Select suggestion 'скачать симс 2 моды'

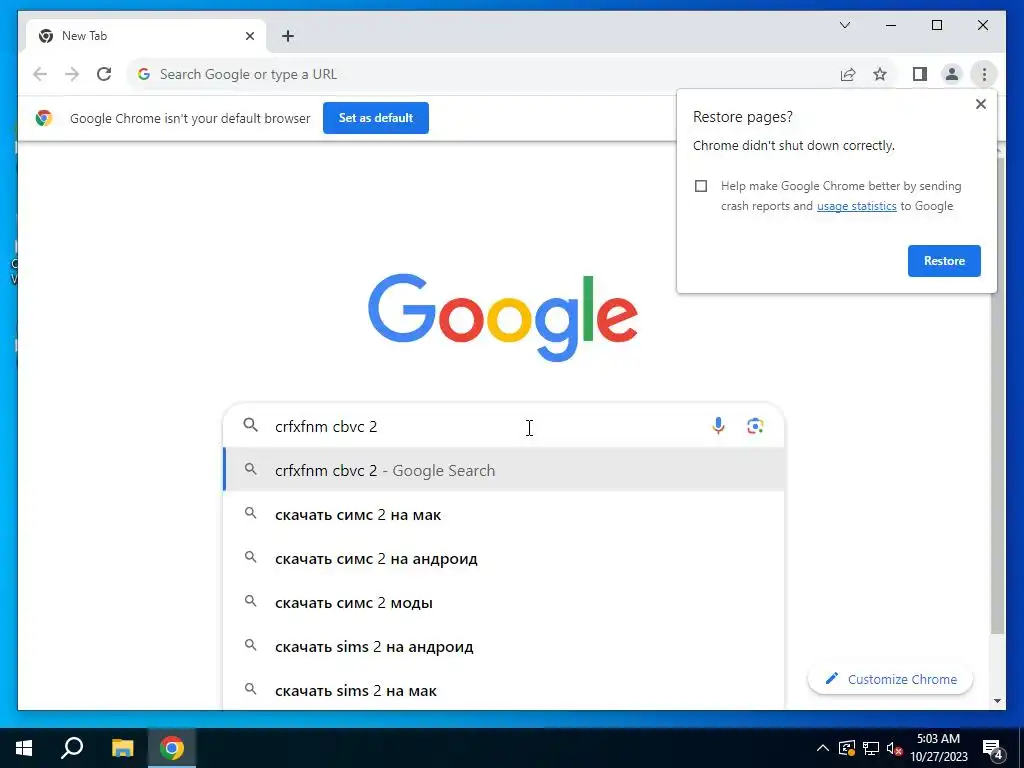503,602
